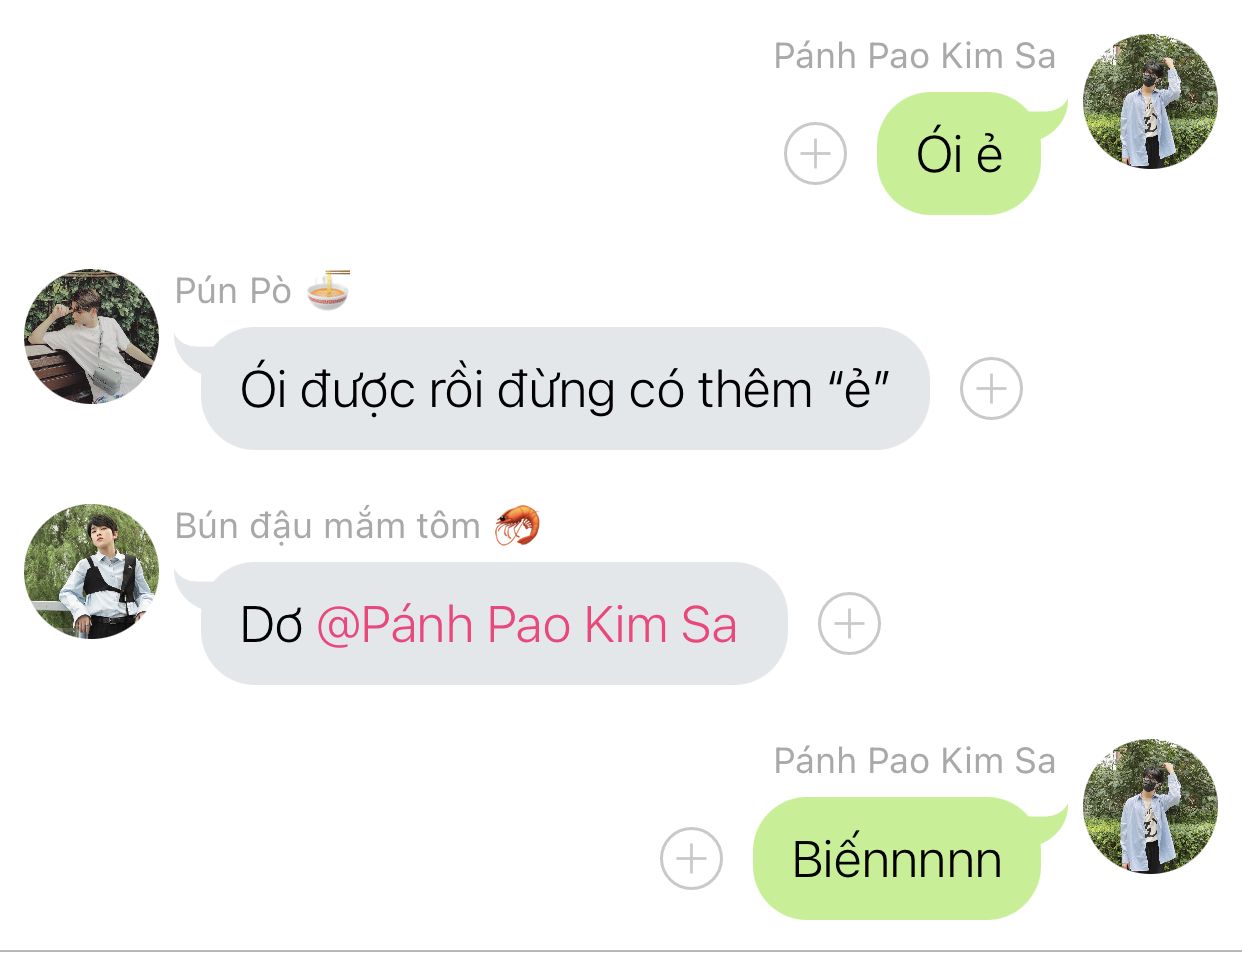Click the sender name Pún Pò

coord(233,291)
